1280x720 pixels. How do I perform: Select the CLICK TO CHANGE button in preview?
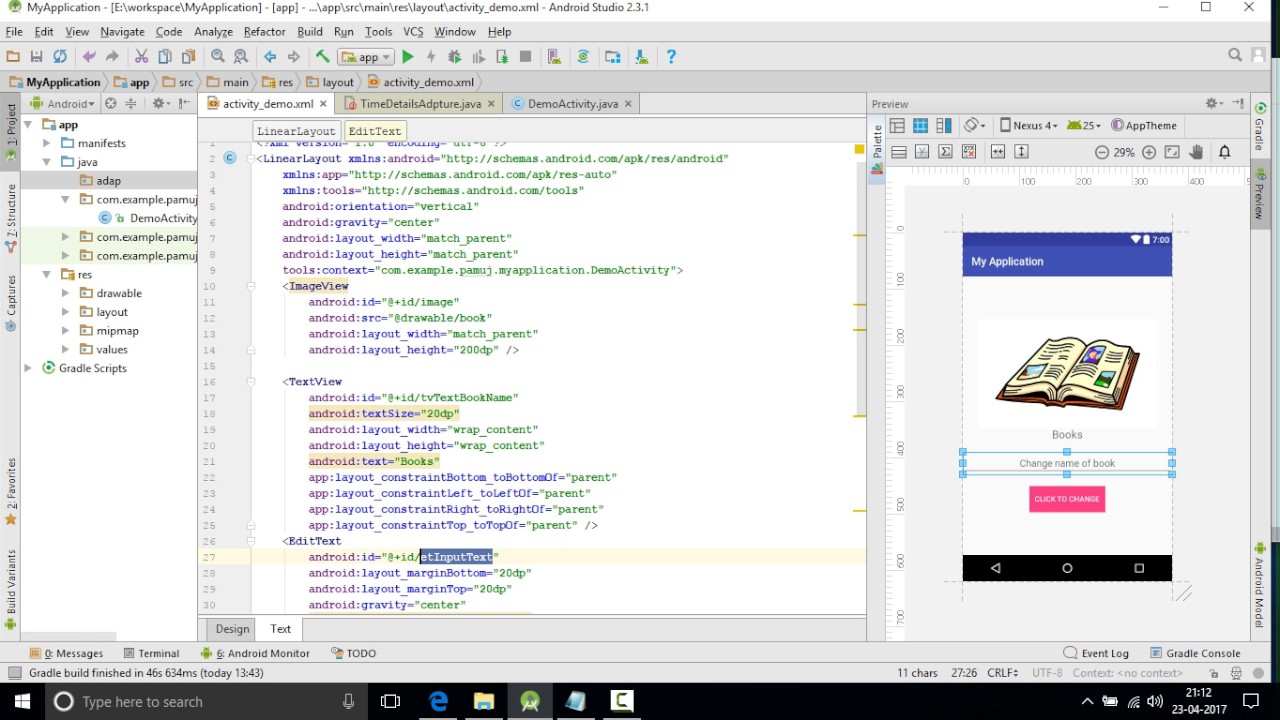1067,499
